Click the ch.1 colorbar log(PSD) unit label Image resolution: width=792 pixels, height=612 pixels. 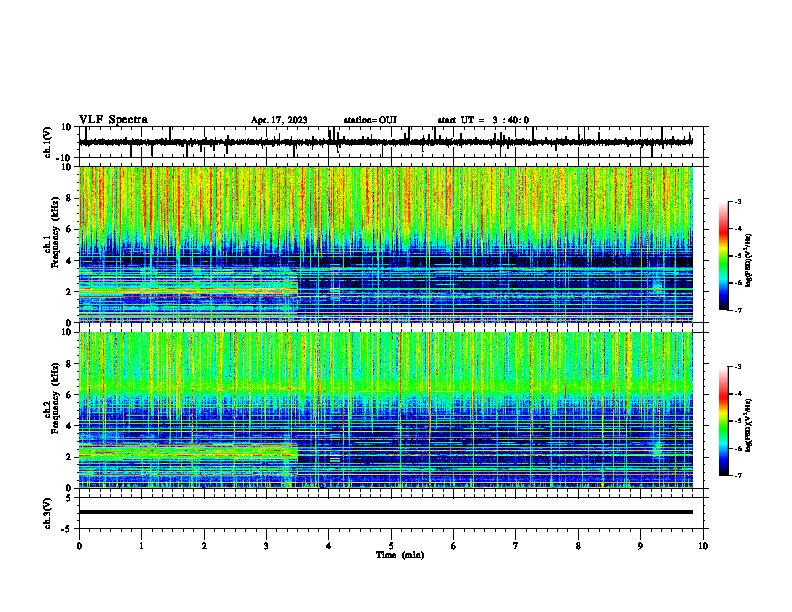click(x=749, y=261)
